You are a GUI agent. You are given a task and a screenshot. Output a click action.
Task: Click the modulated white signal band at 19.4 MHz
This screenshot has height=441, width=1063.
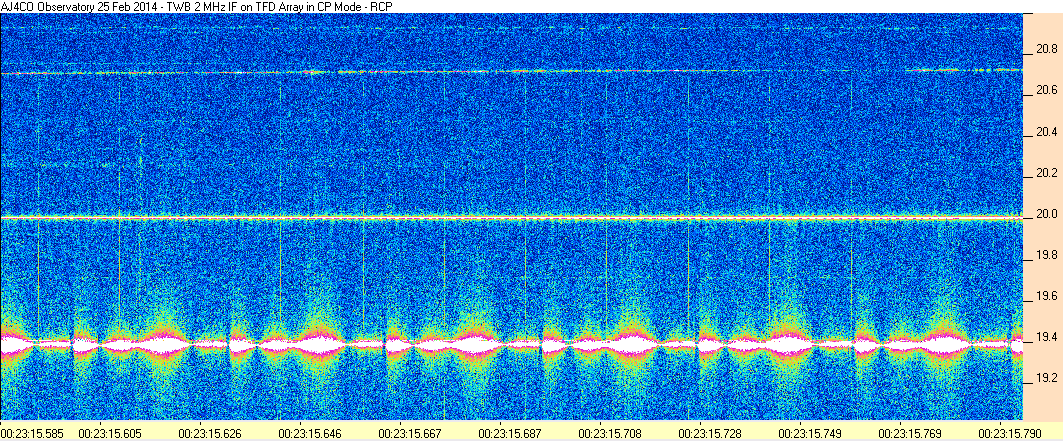point(511,343)
